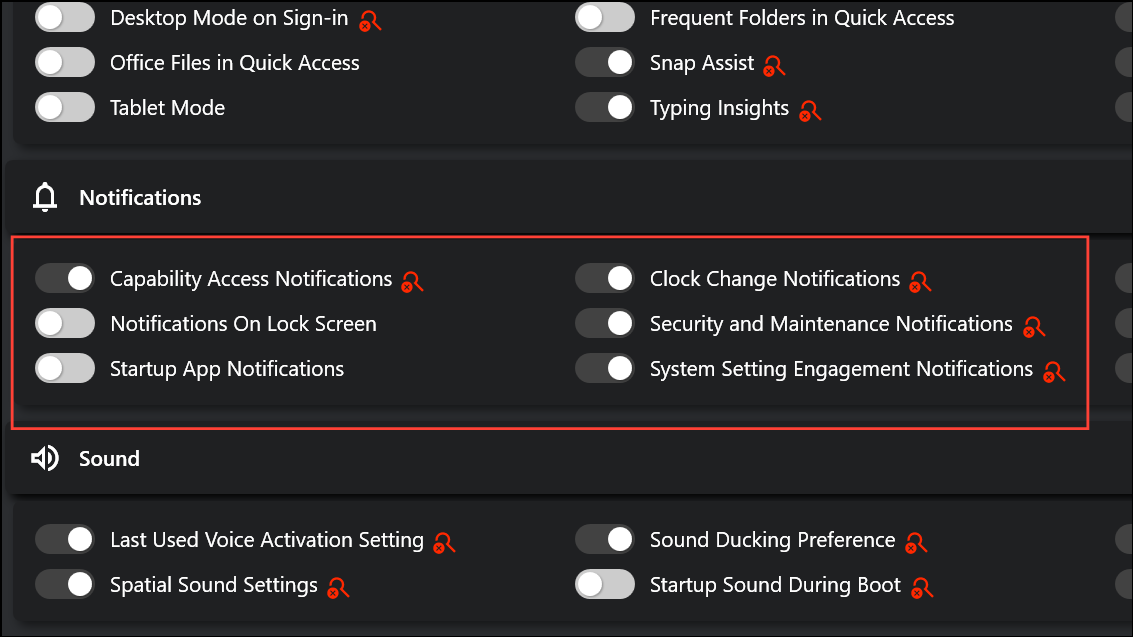Image resolution: width=1133 pixels, height=637 pixels.
Task: Click red icon beside Clock Change Notifications
Action: 920,282
